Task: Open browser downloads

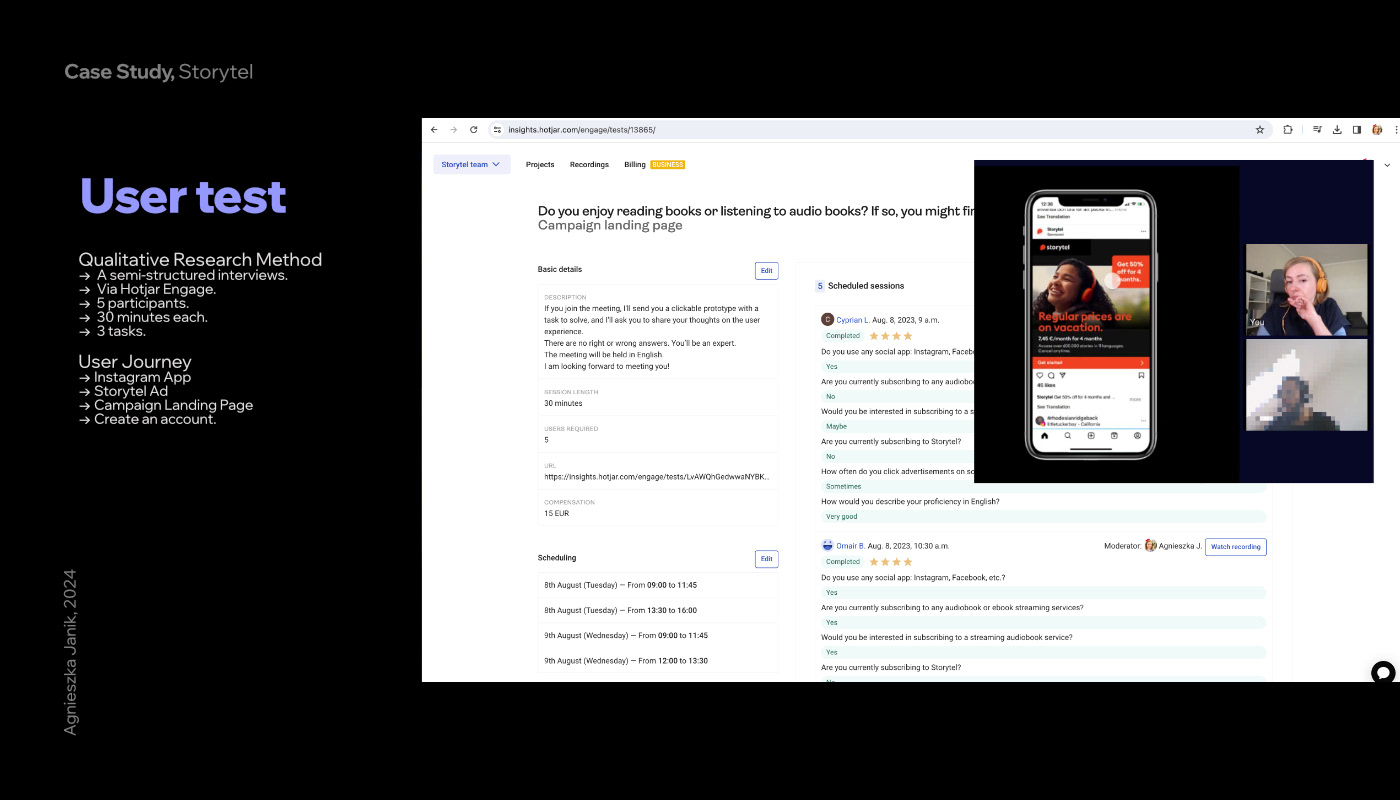Action: [x=1337, y=130]
